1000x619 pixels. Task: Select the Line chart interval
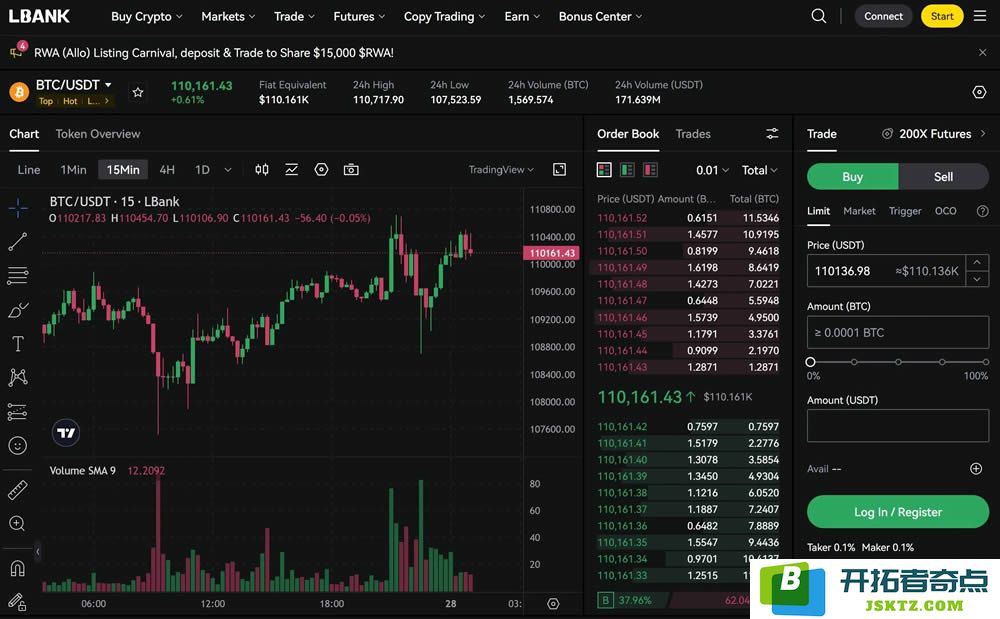(x=29, y=170)
